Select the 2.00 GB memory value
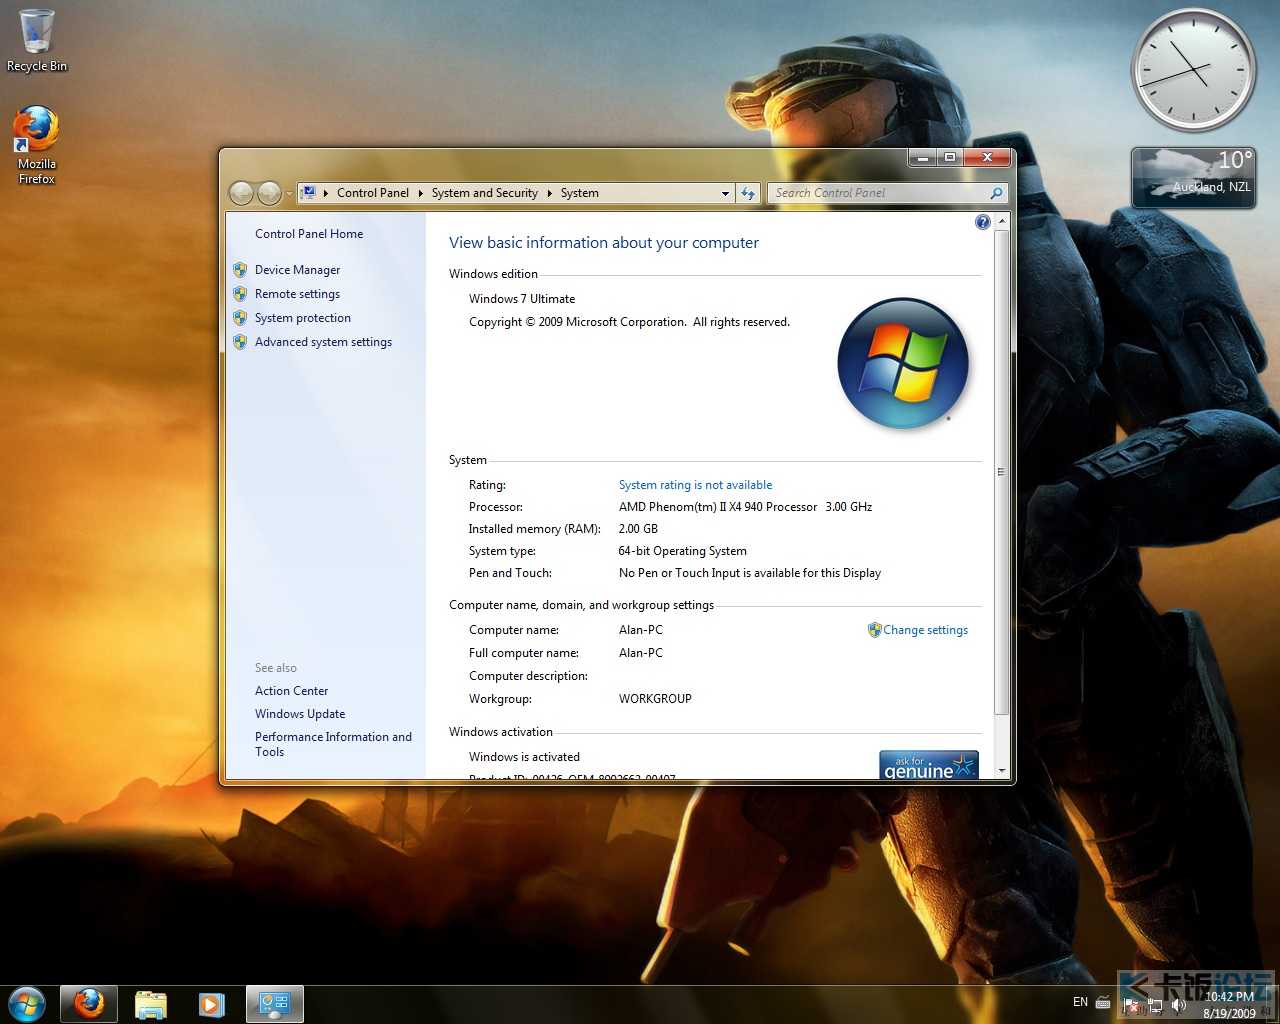 coord(638,529)
